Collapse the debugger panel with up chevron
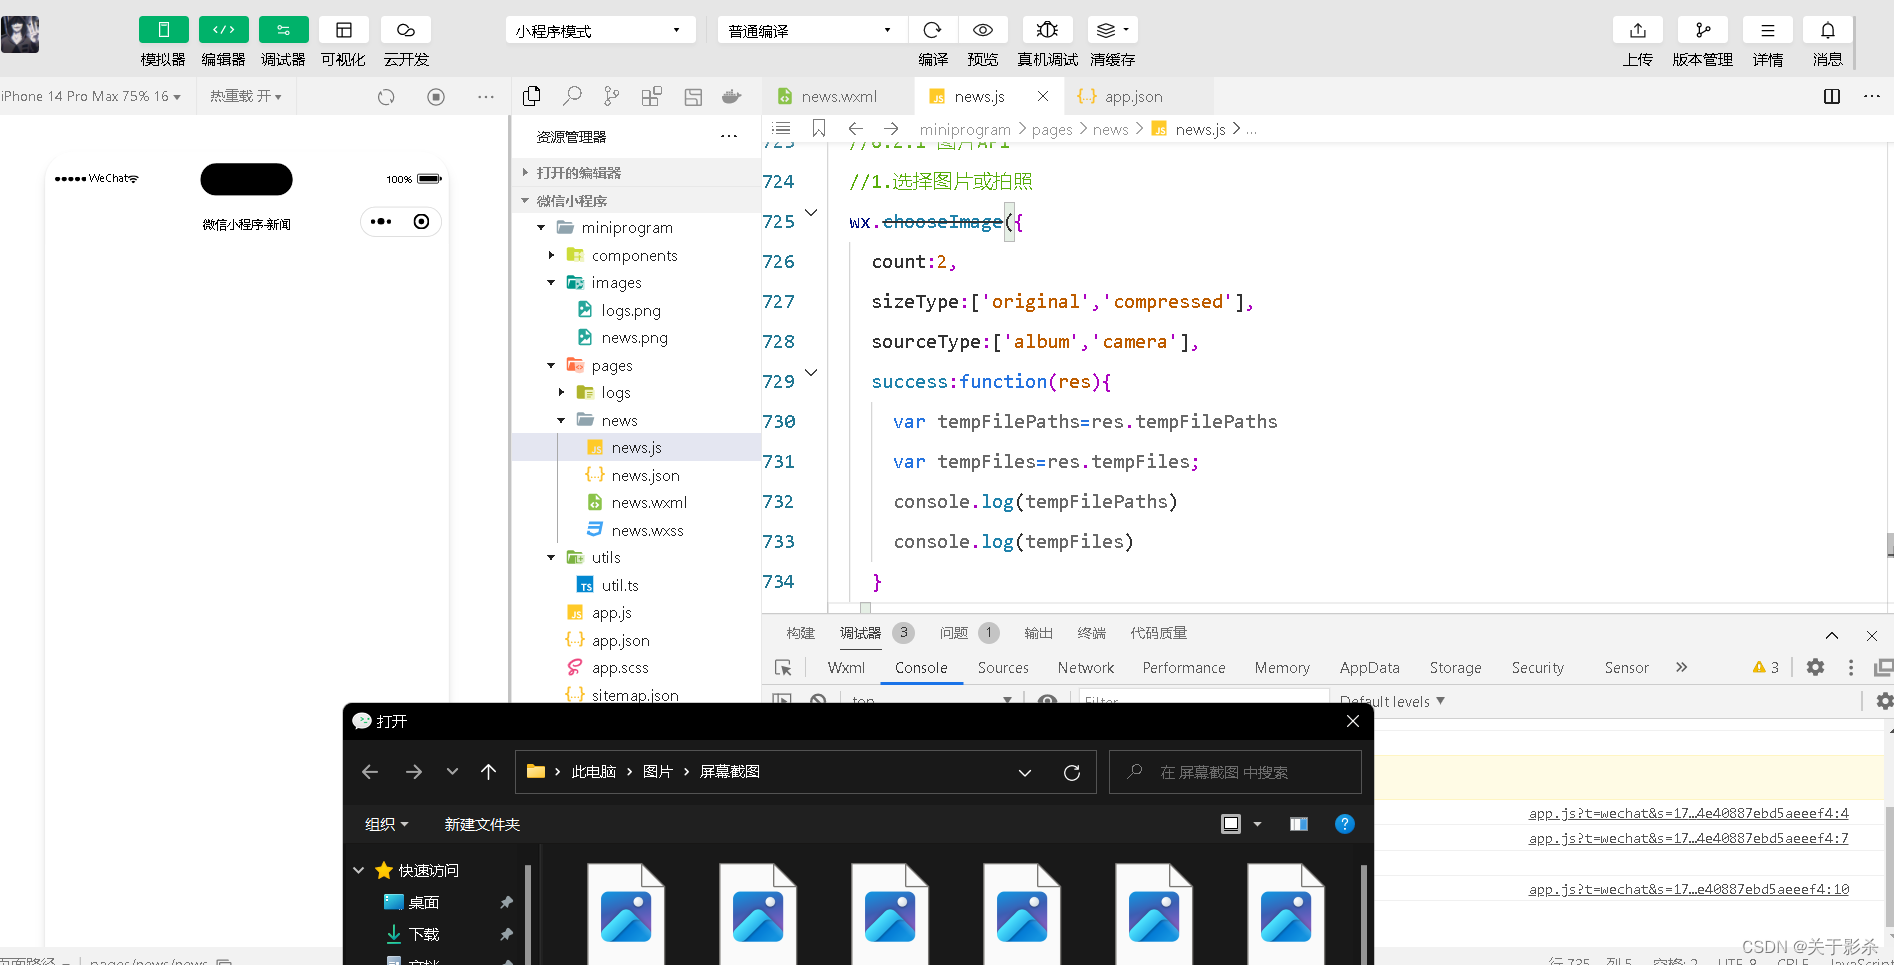This screenshot has height=965, width=1894. point(1832,635)
